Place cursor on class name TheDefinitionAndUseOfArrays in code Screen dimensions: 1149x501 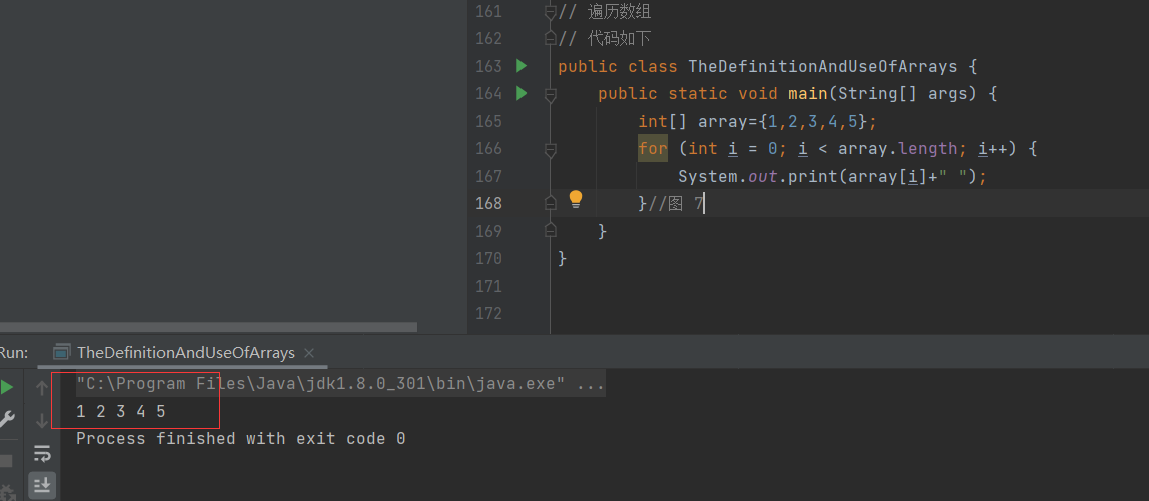[x=823, y=67]
